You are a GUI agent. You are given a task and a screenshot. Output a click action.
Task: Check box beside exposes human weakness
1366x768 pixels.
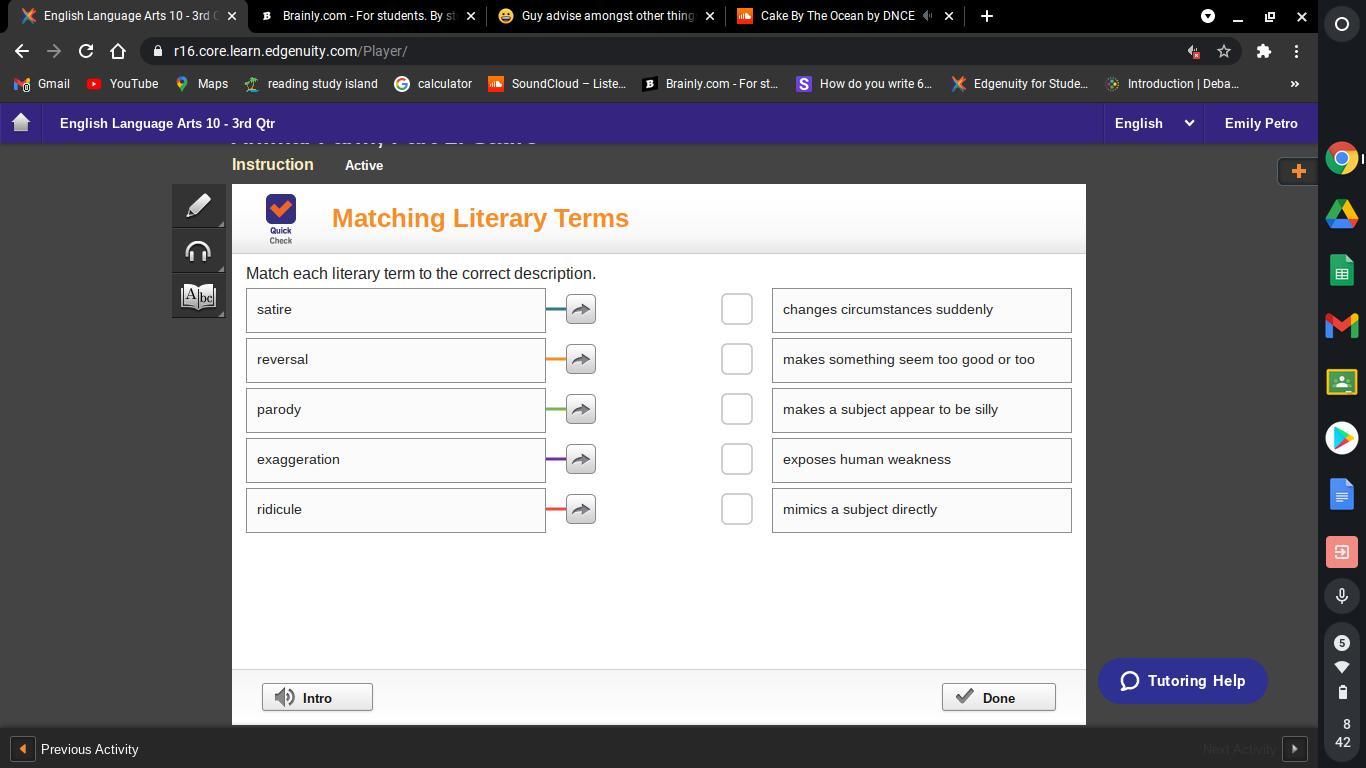pyautogui.click(x=737, y=460)
